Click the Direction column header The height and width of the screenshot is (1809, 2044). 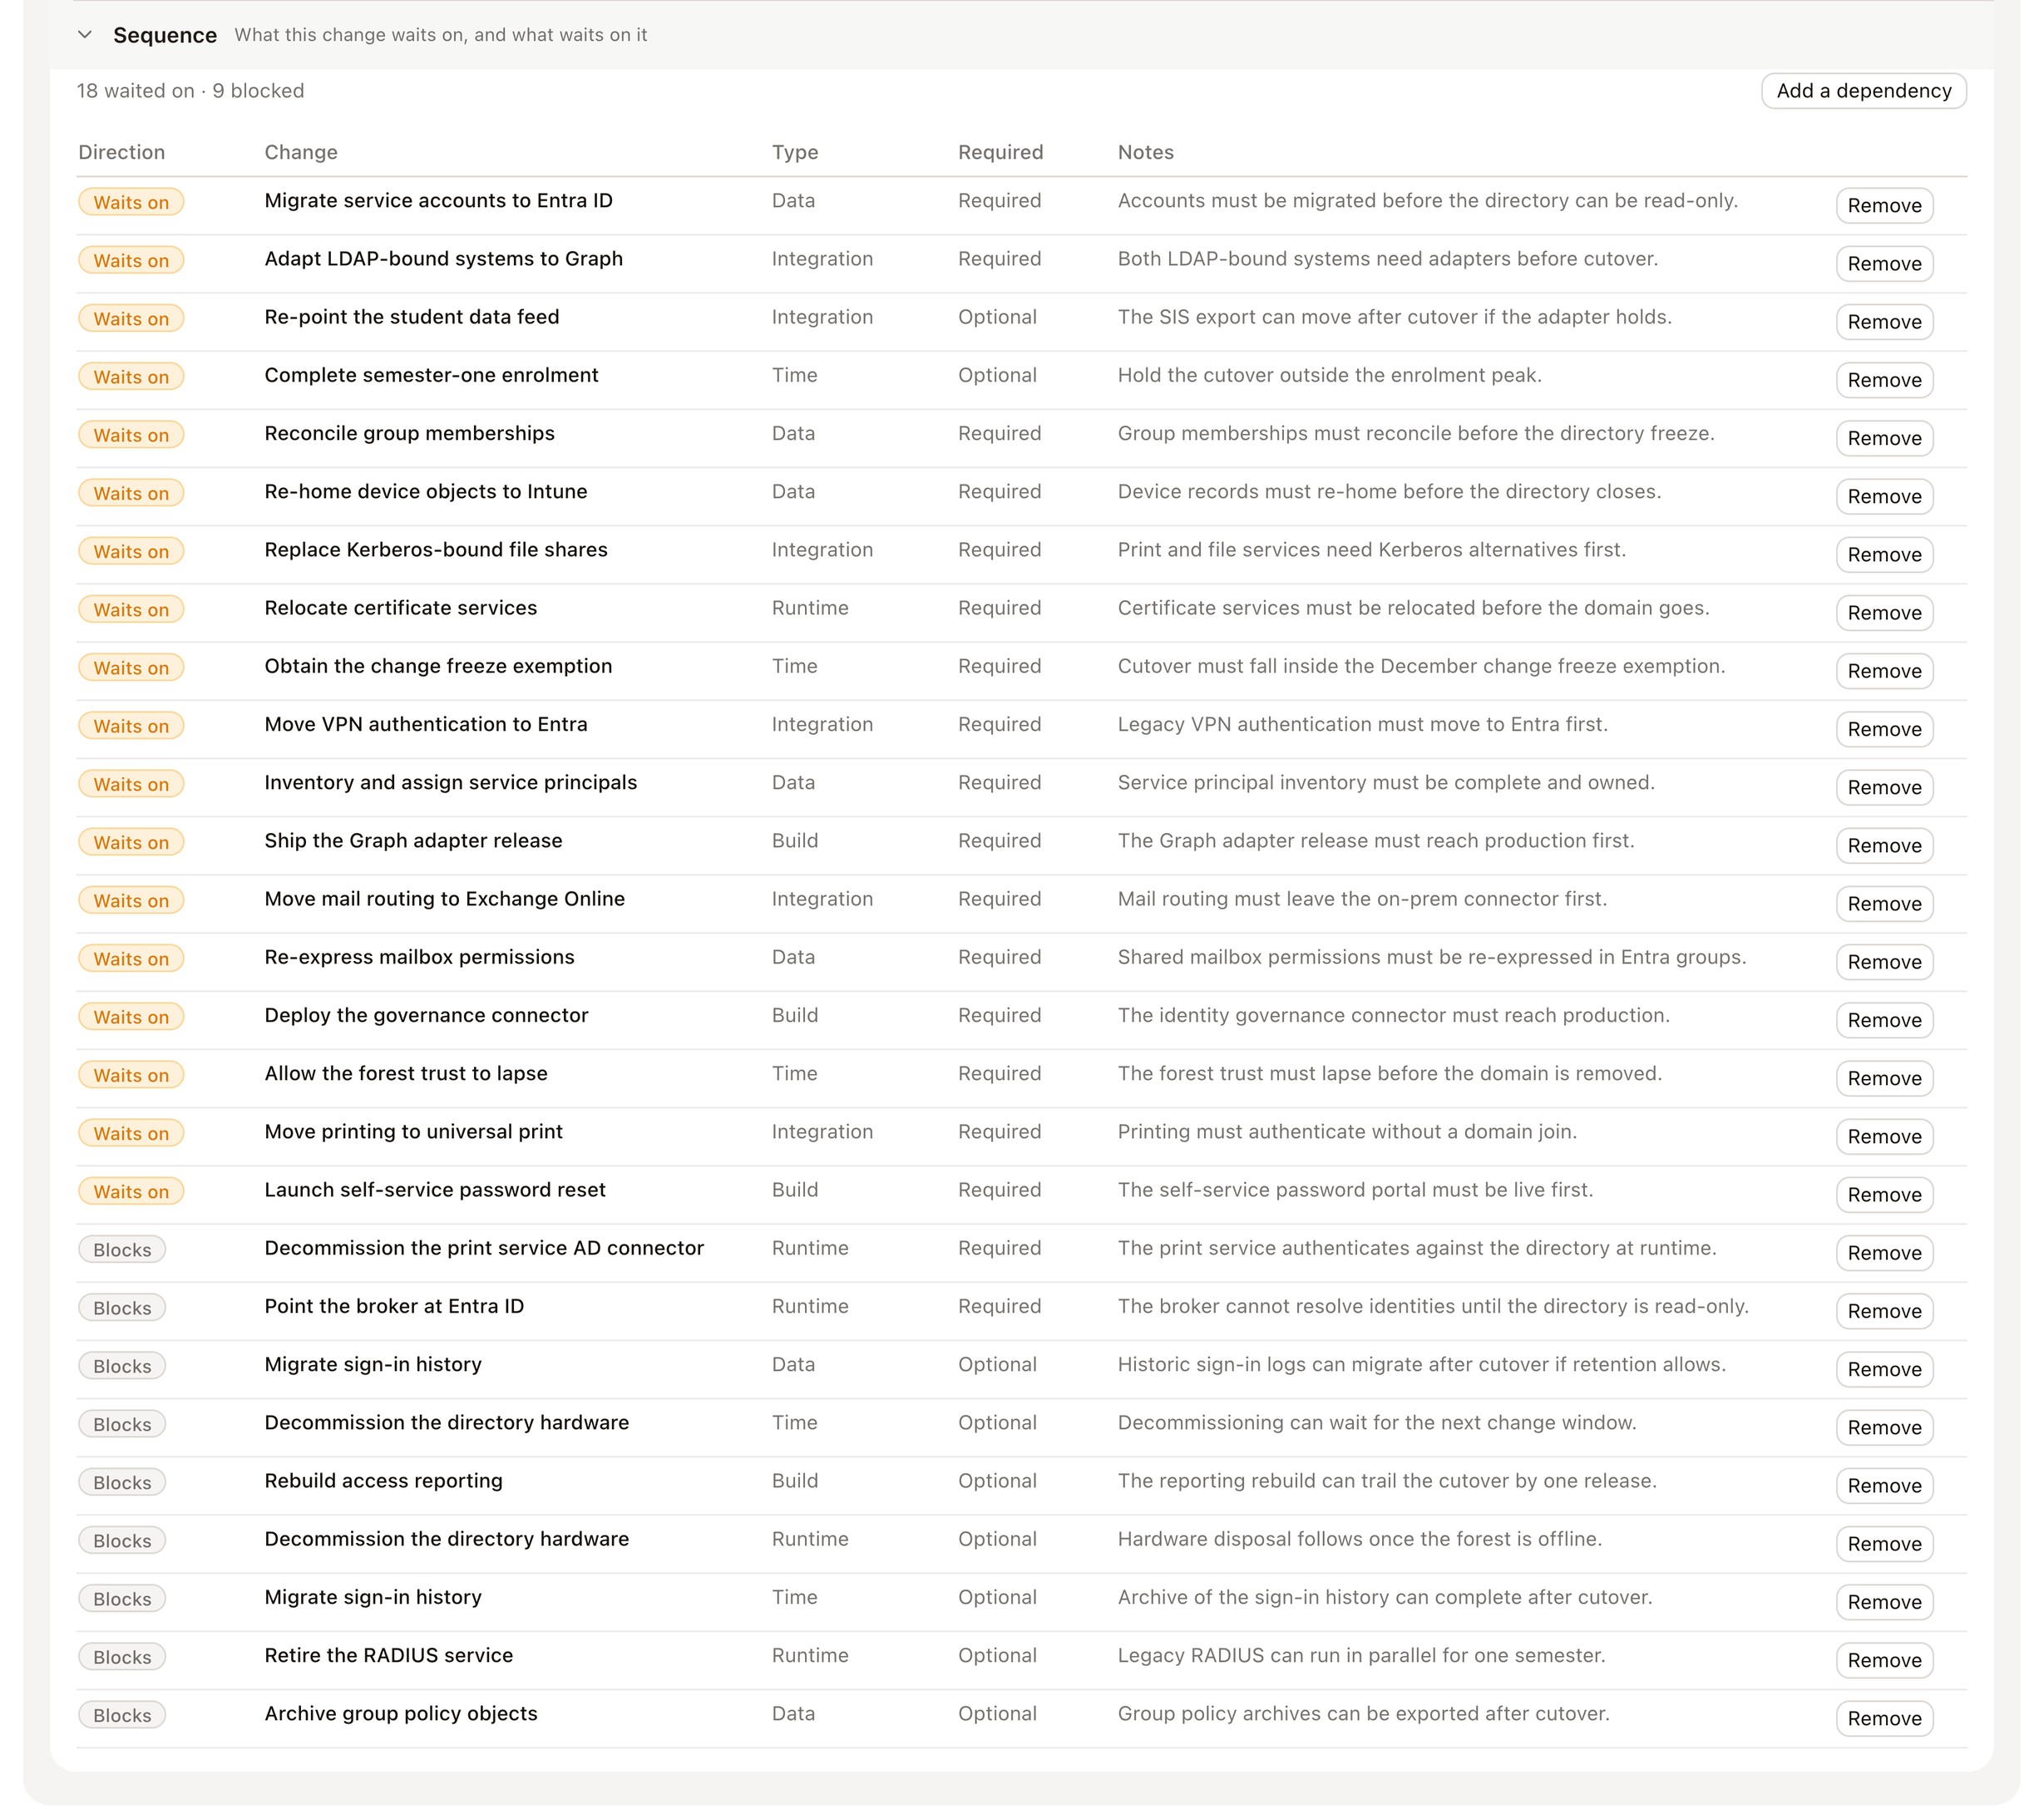pos(122,152)
